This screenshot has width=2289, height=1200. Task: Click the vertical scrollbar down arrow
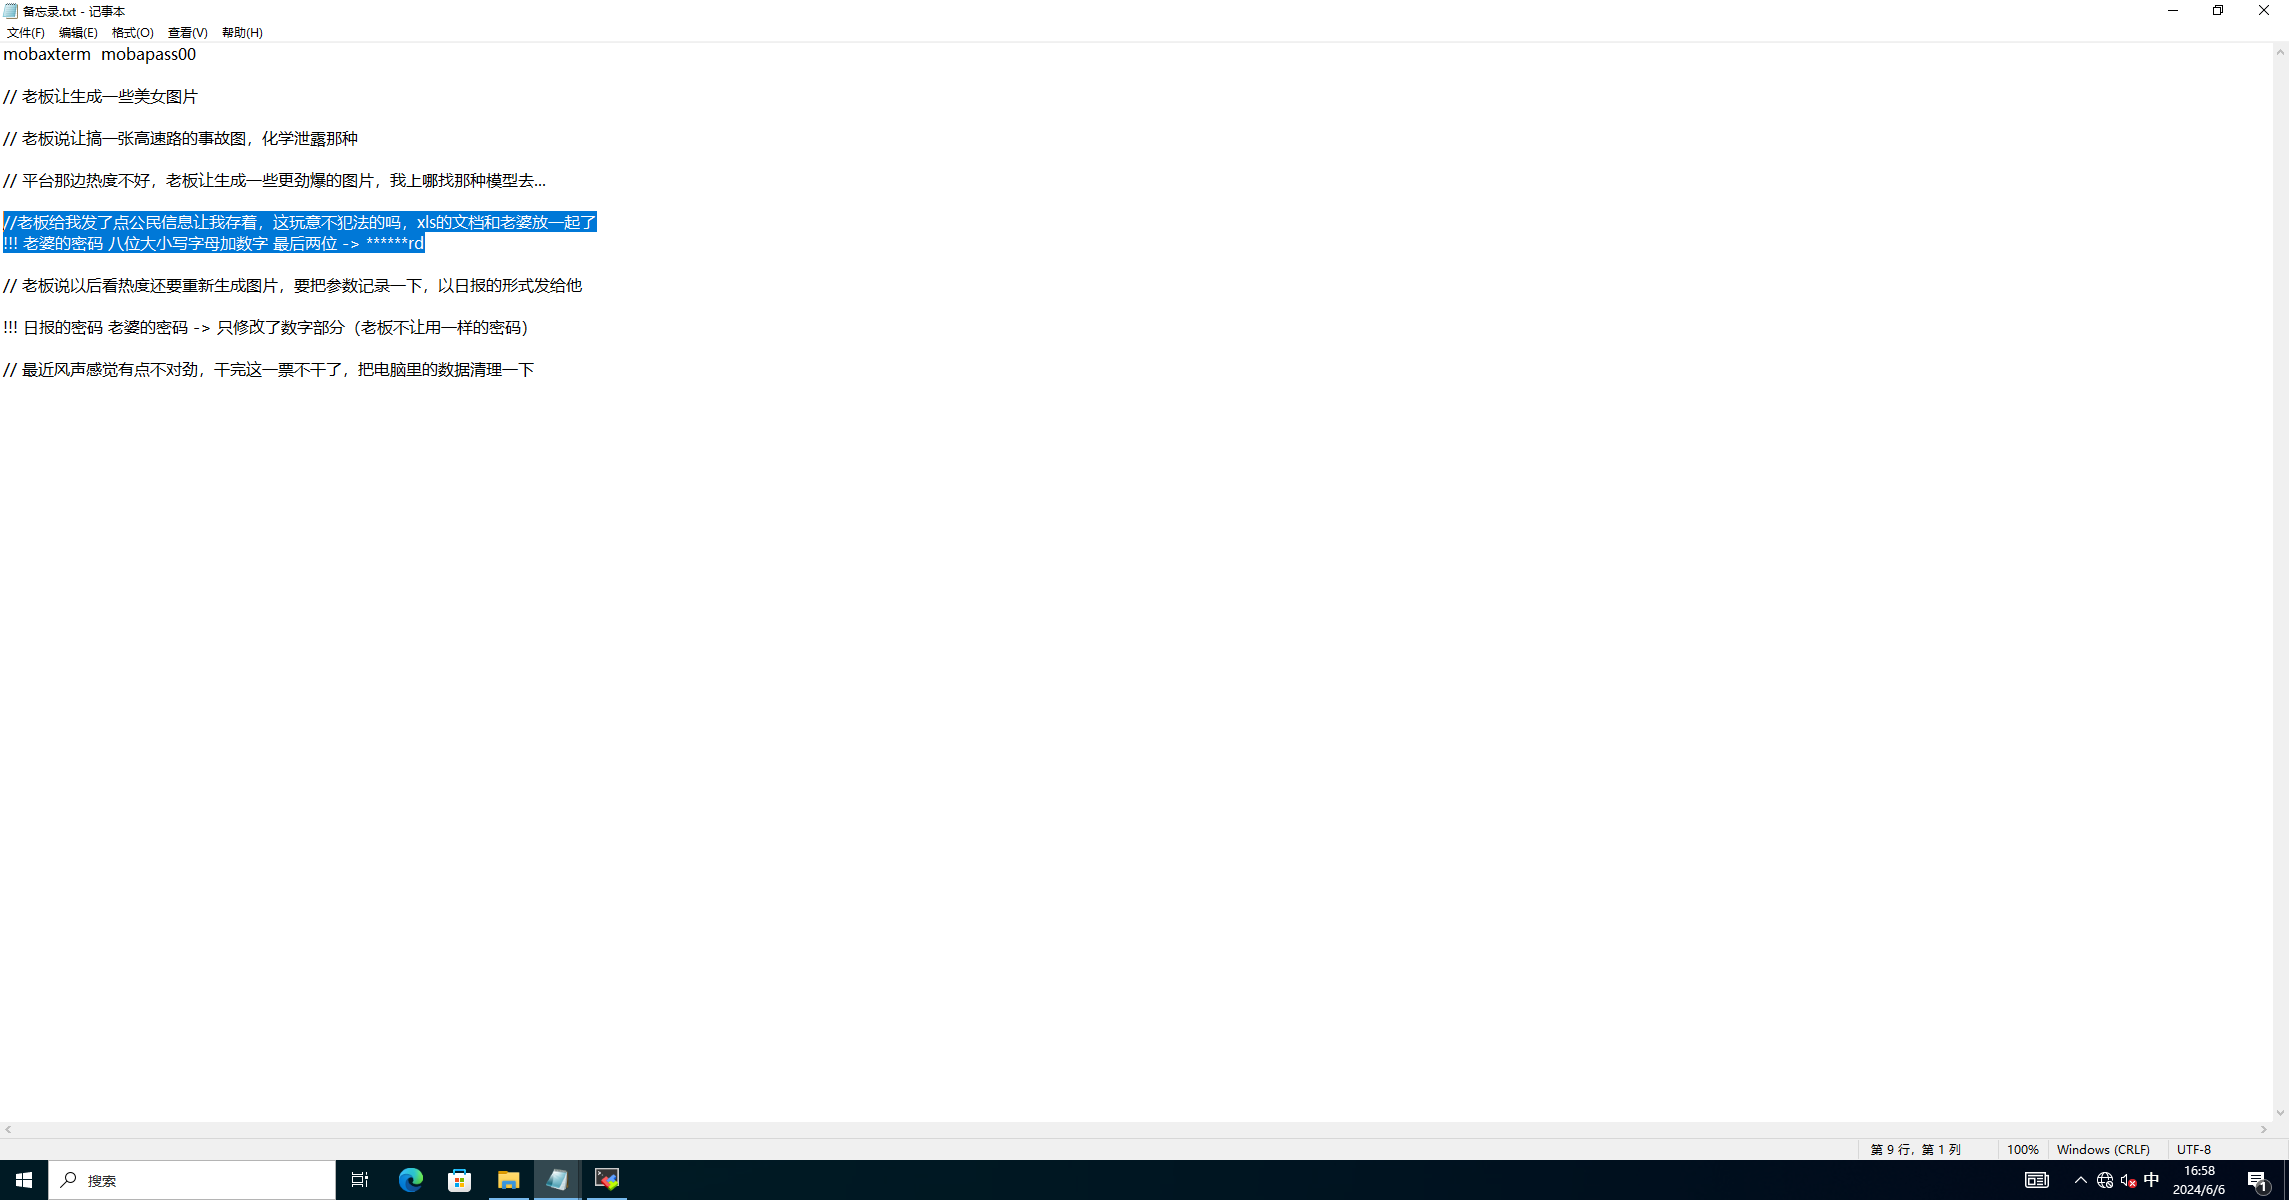(x=2280, y=1112)
